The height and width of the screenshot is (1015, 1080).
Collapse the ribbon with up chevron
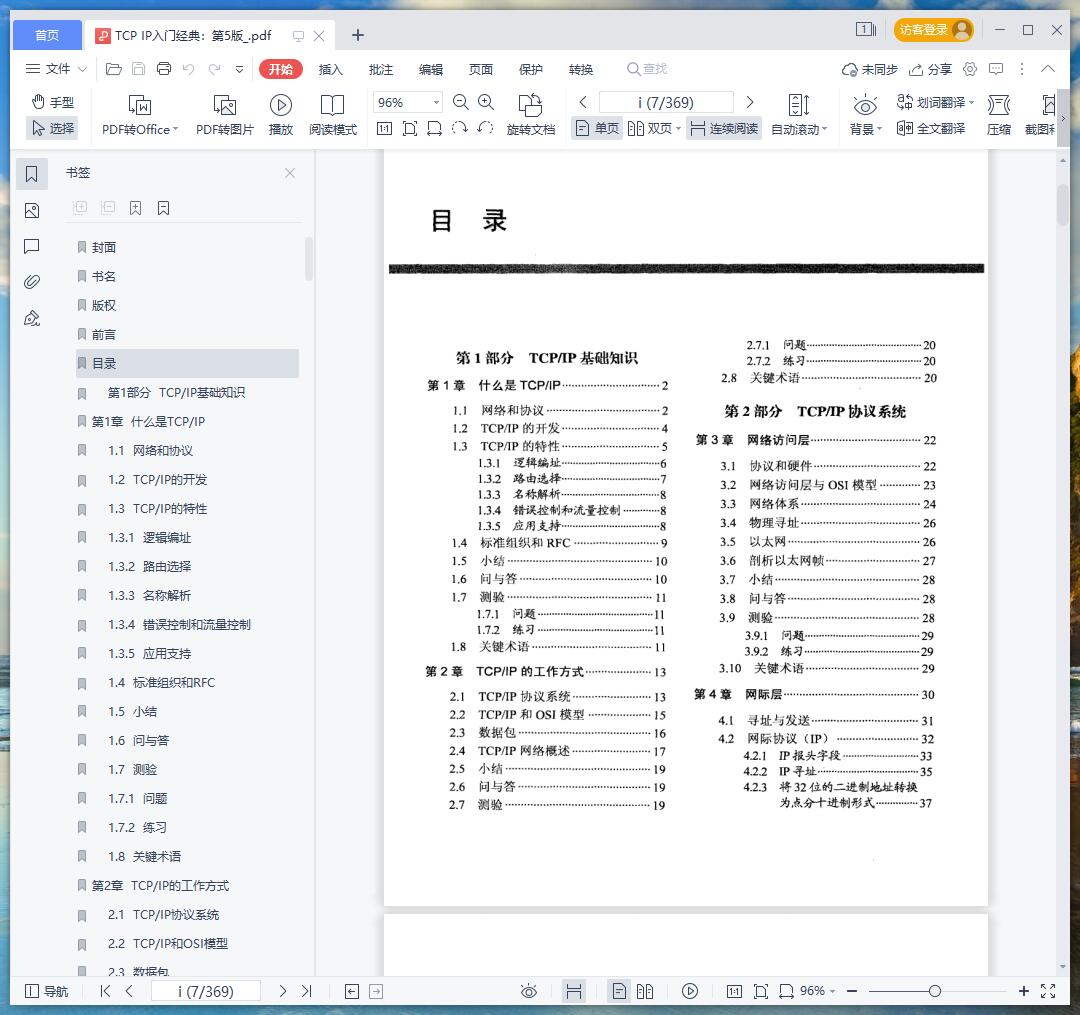click(x=1048, y=69)
